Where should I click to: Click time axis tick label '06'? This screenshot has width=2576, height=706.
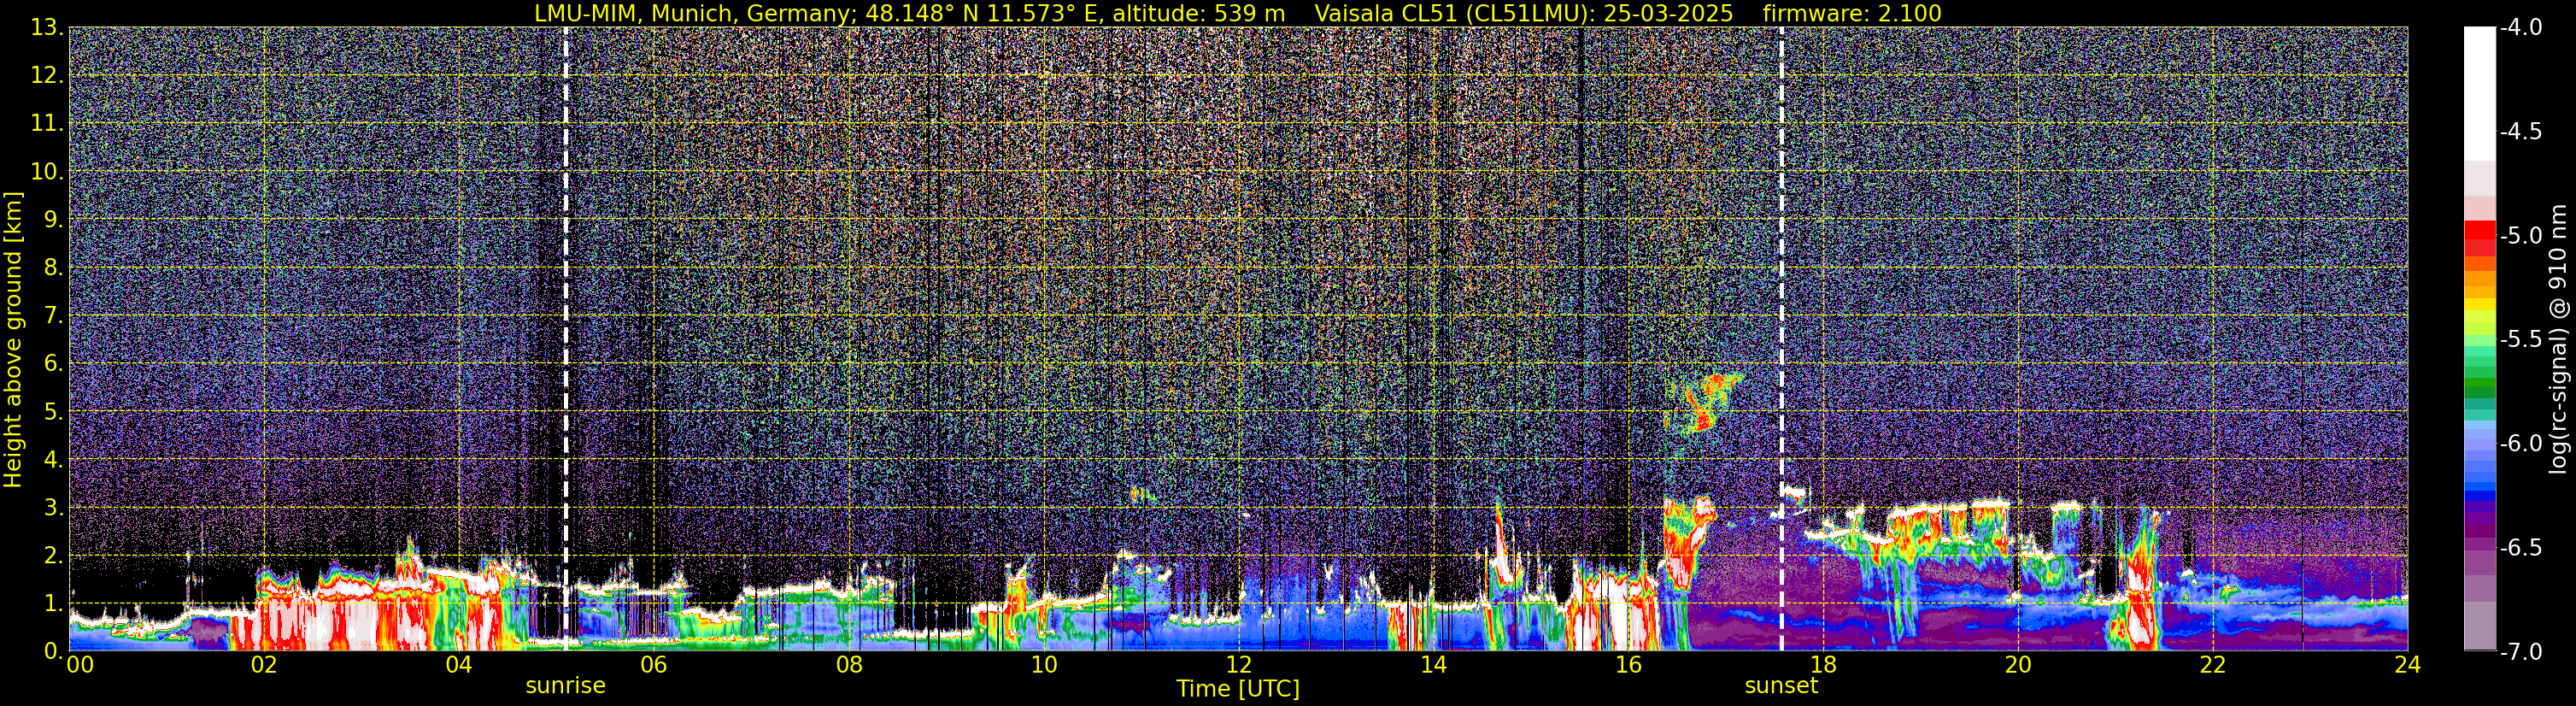[x=653, y=665]
